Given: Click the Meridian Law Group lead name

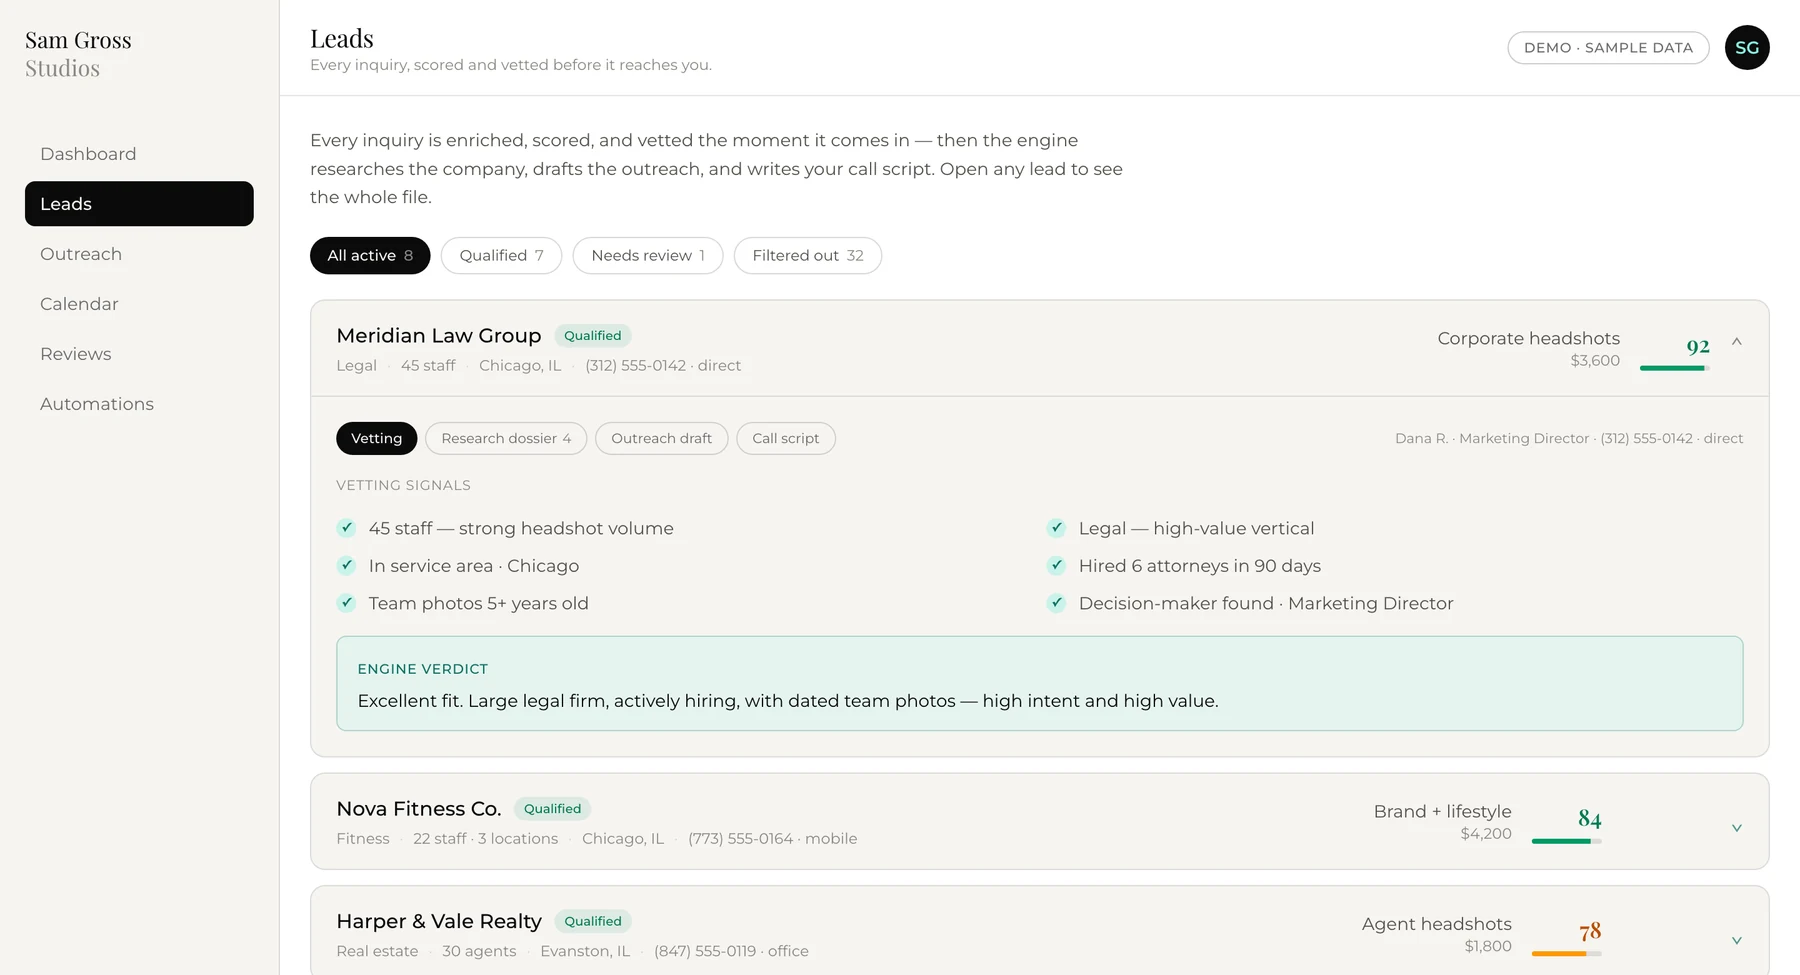Looking at the screenshot, I should point(439,336).
